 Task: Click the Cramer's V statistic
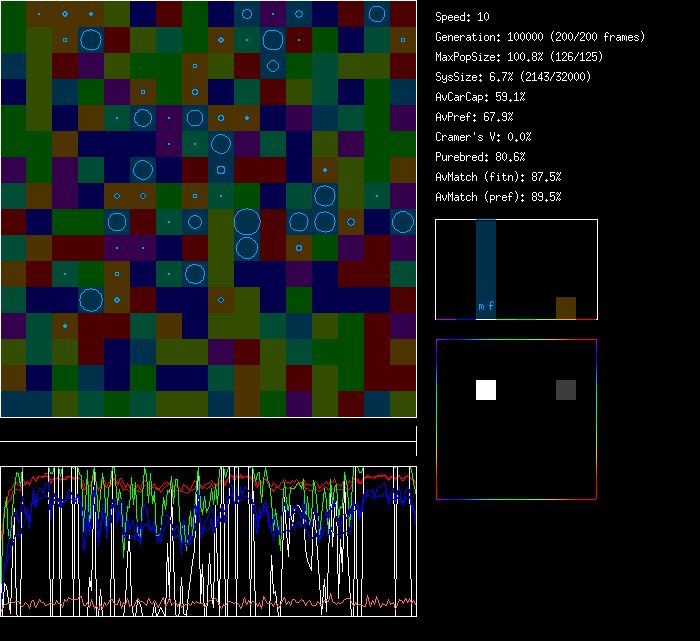coord(484,137)
